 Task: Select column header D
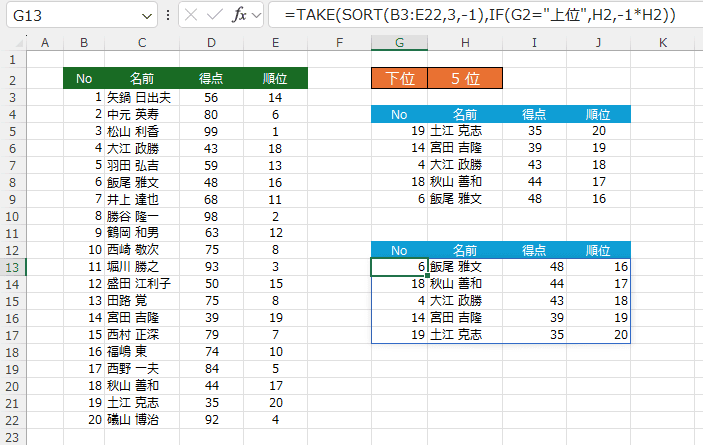click(x=211, y=42)
